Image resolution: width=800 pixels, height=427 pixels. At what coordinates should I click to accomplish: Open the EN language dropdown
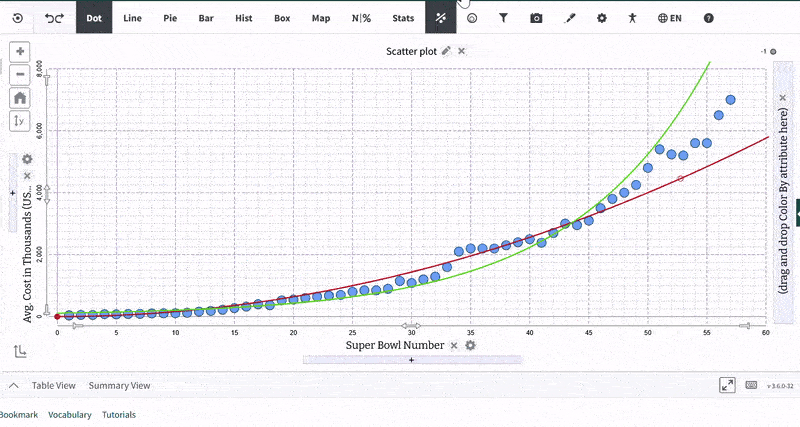click(x=670, y=18)
